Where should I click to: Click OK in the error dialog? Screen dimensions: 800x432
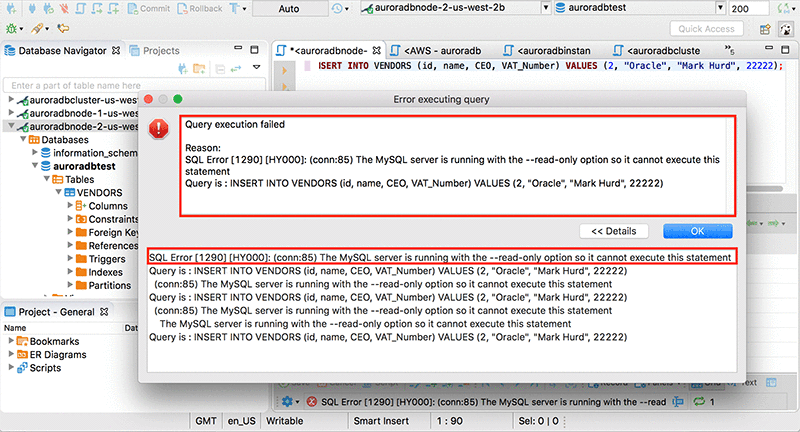697,231
